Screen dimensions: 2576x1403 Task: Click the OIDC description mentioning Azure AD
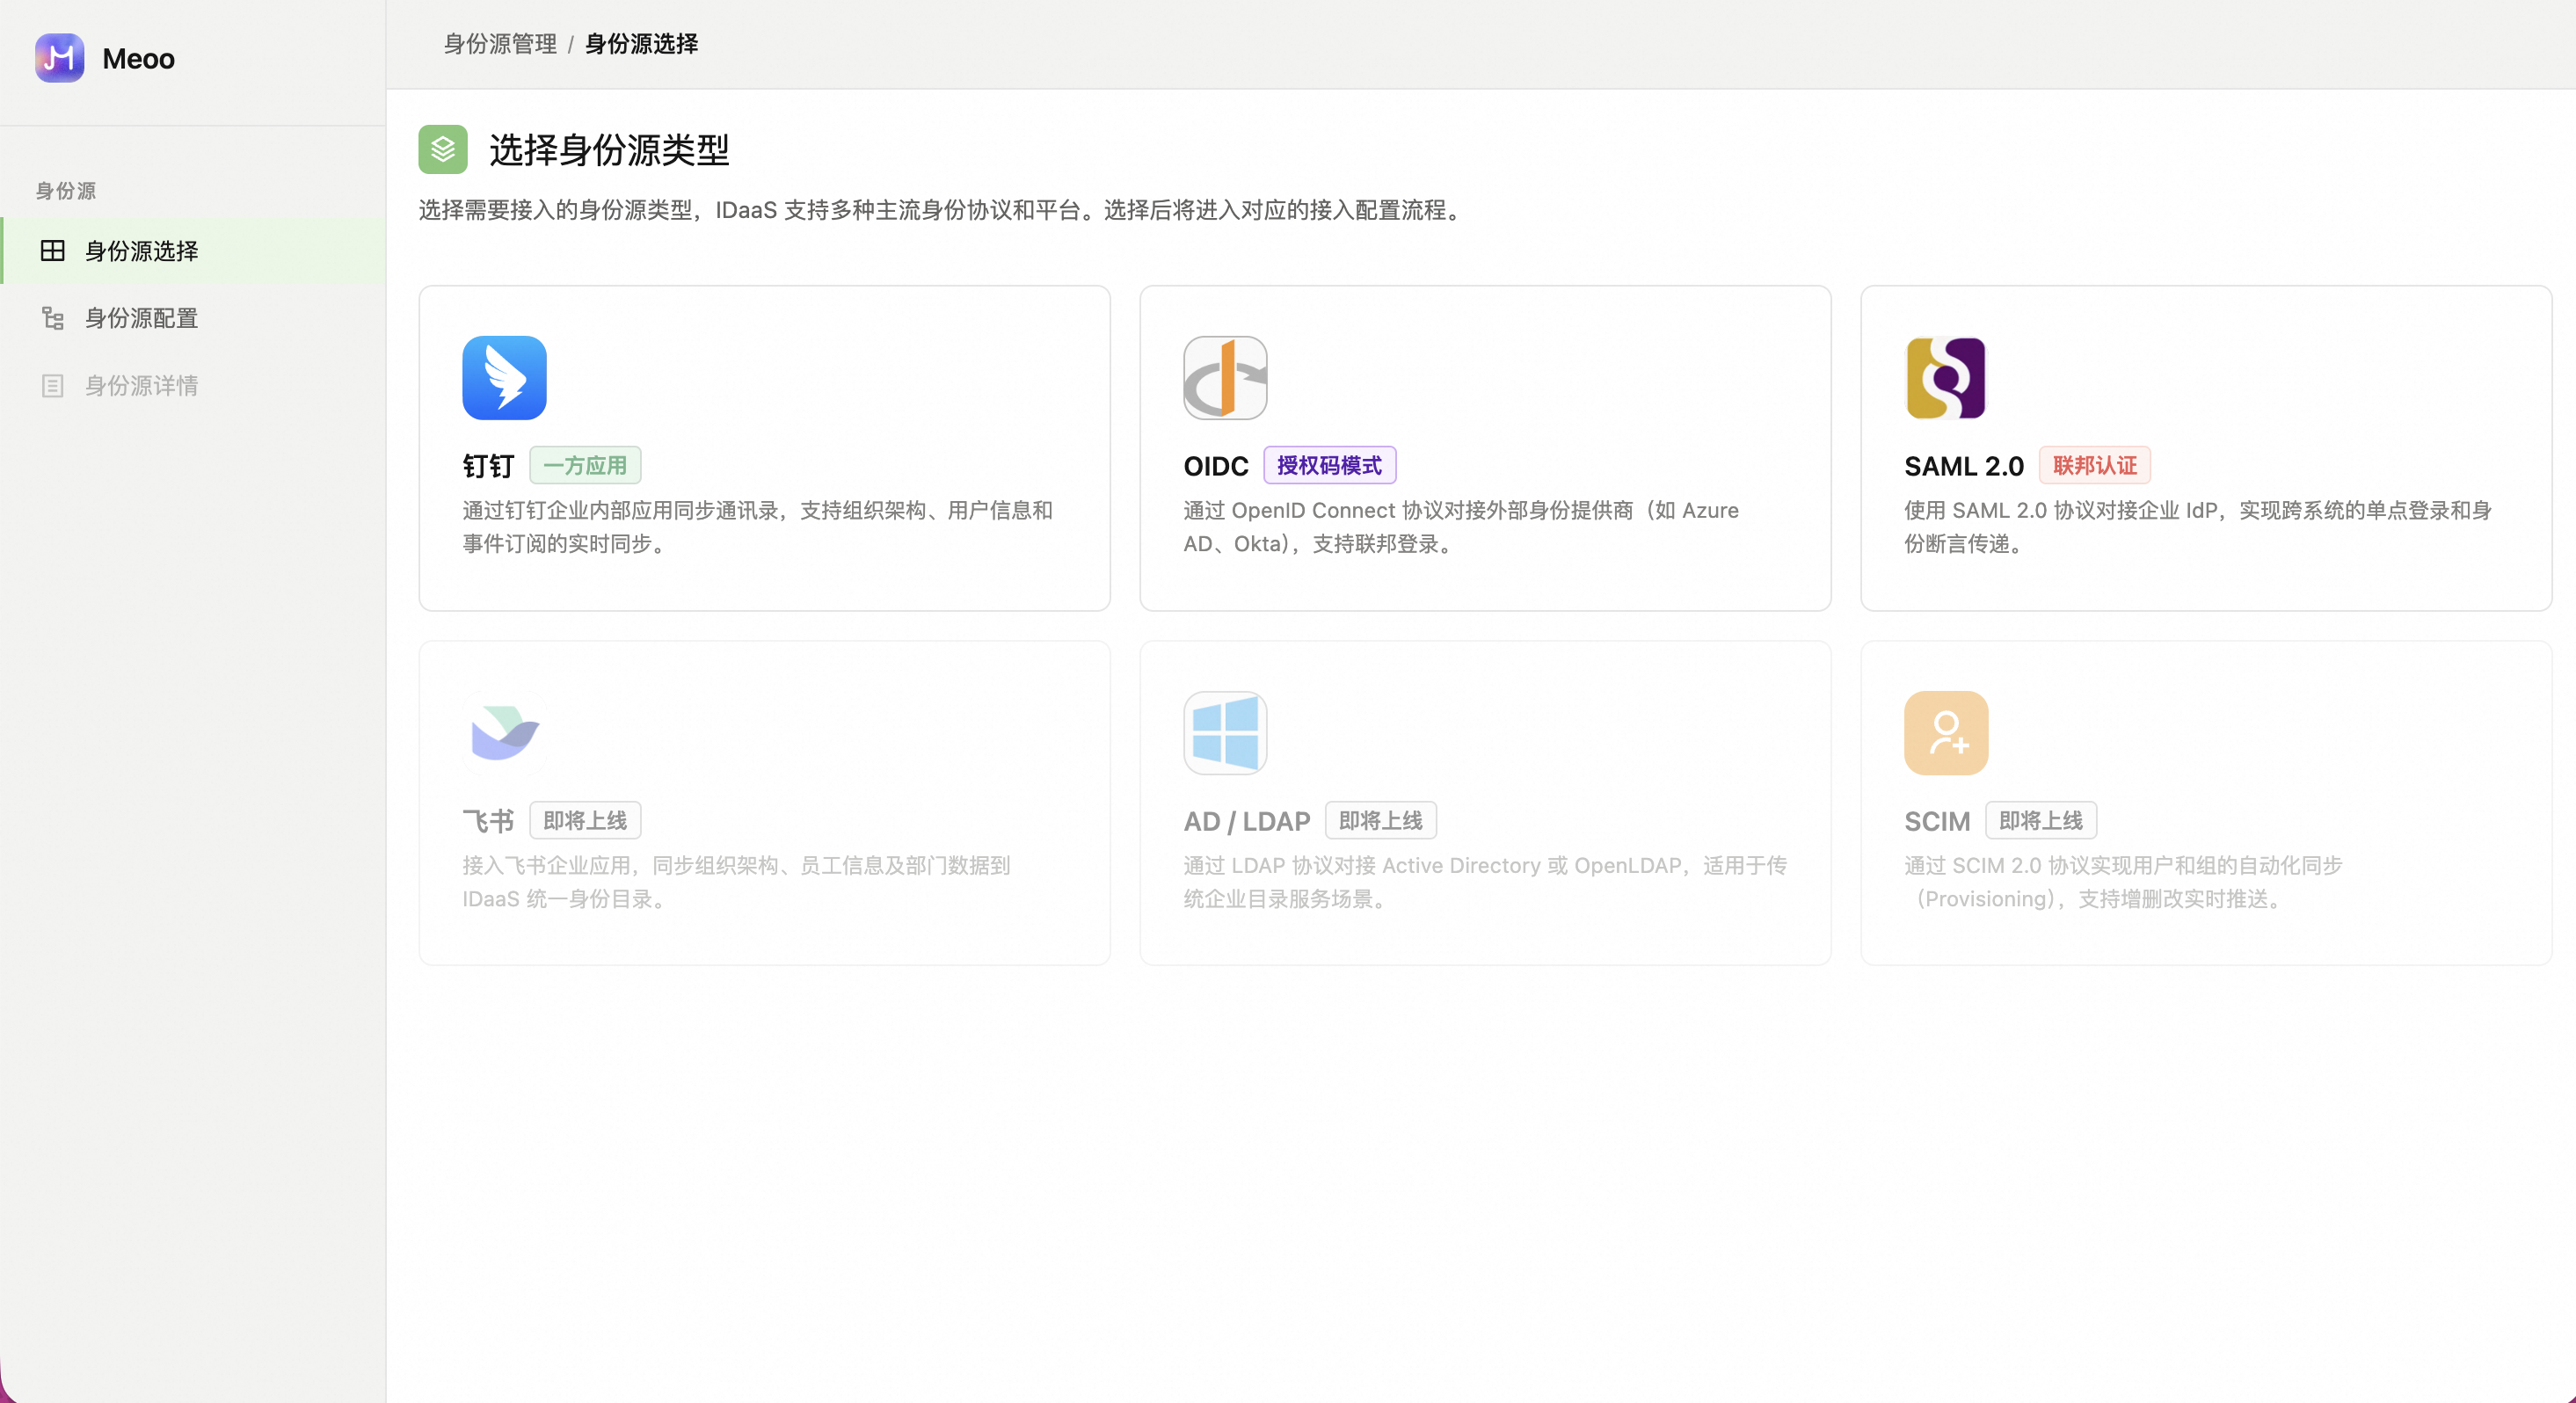pyautogui.click(x=1461, y=527)
